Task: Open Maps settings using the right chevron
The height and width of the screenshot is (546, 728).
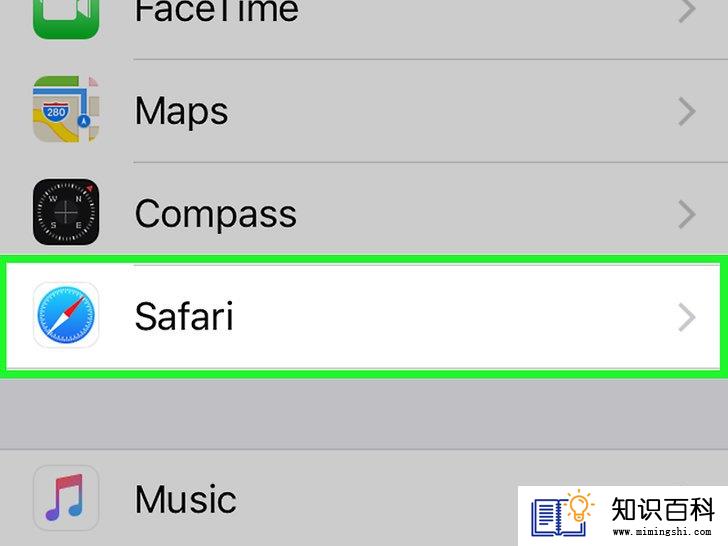Action: [x=687, y=111]
